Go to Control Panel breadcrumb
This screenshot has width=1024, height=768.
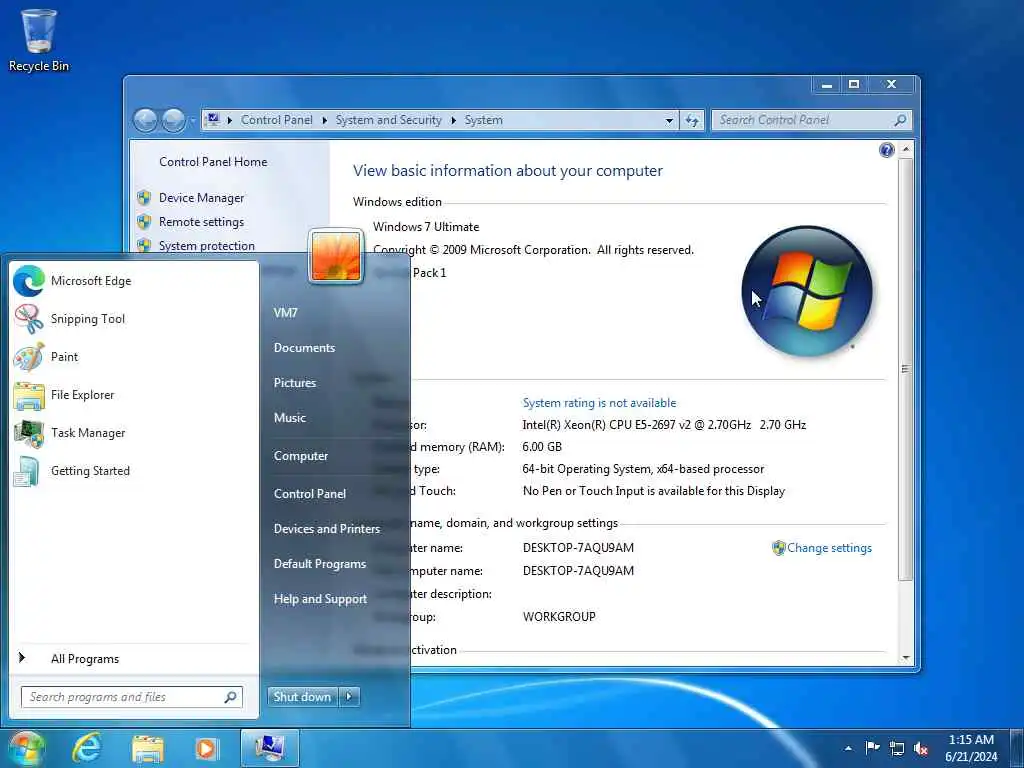277,120
